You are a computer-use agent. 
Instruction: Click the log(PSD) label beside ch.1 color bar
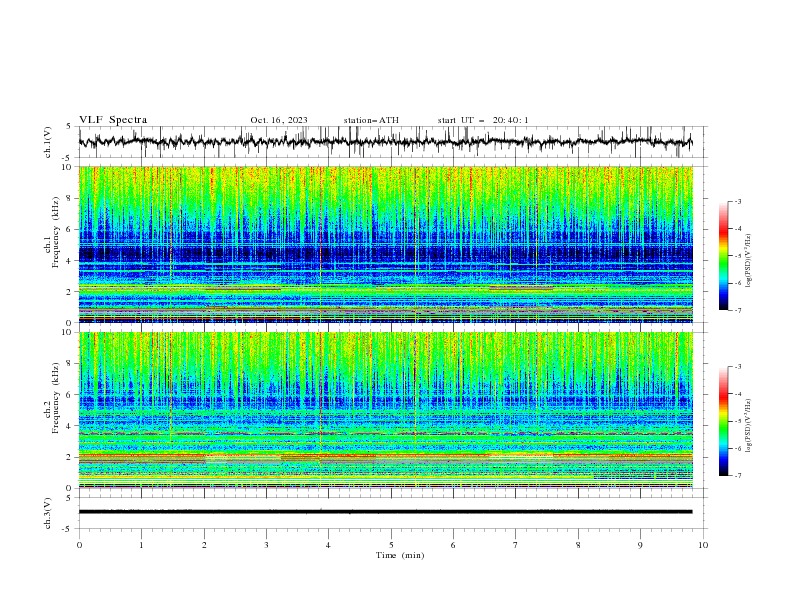point(748,261)
